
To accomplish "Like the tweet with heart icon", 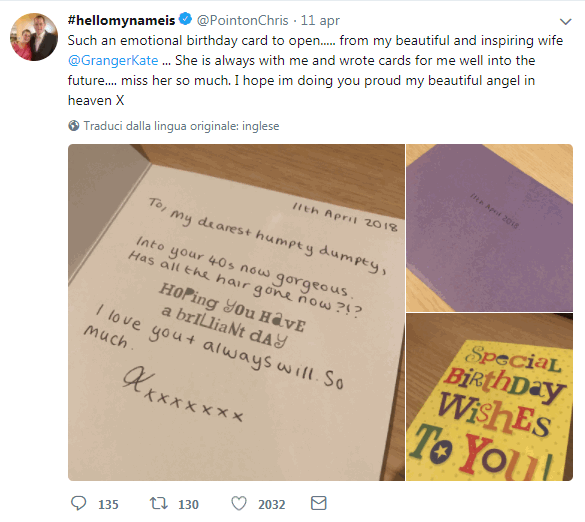I will point(239,503).
